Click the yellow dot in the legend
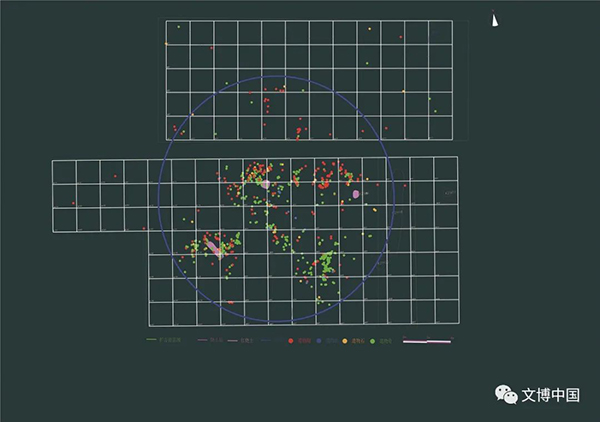The height and width of the screenshot is (422, 600). click(345, 341)
